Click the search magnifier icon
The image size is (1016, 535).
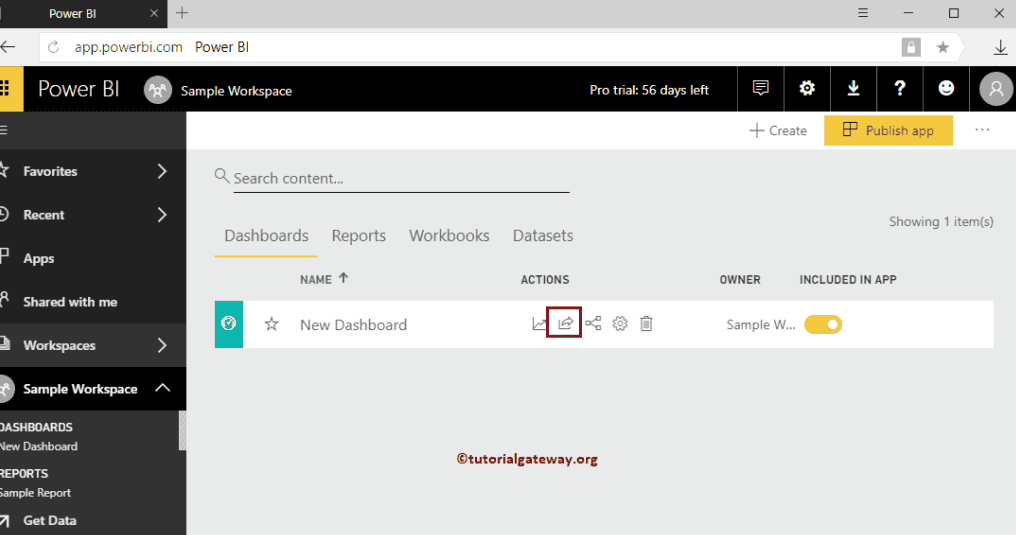coord(222,176)
